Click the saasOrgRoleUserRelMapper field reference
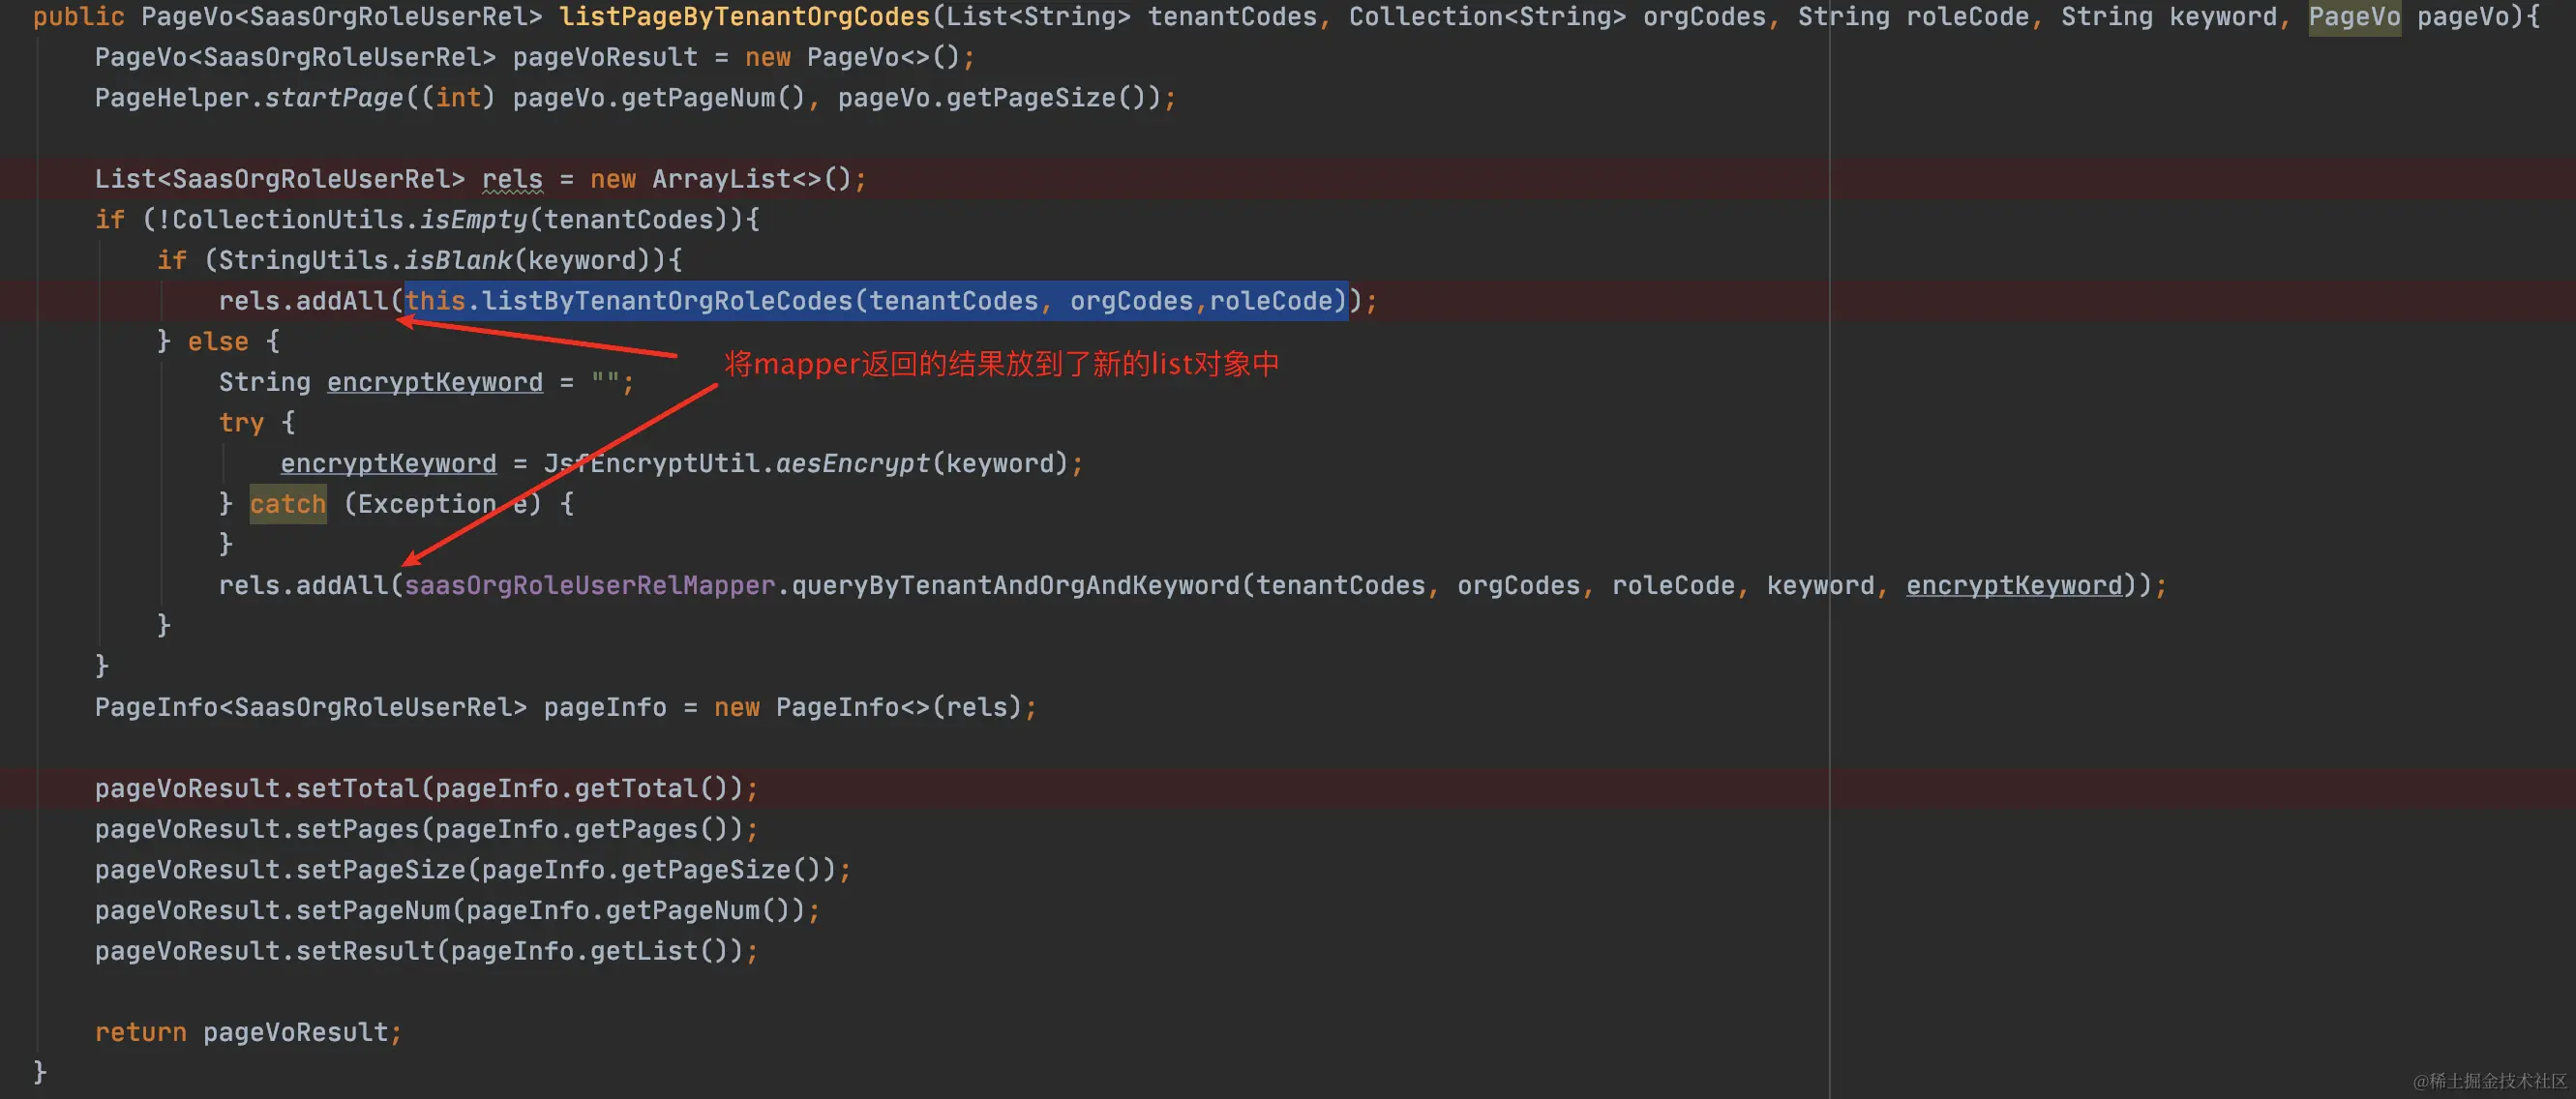This screenshot has height=1099, width=2576. coord(590,586)
